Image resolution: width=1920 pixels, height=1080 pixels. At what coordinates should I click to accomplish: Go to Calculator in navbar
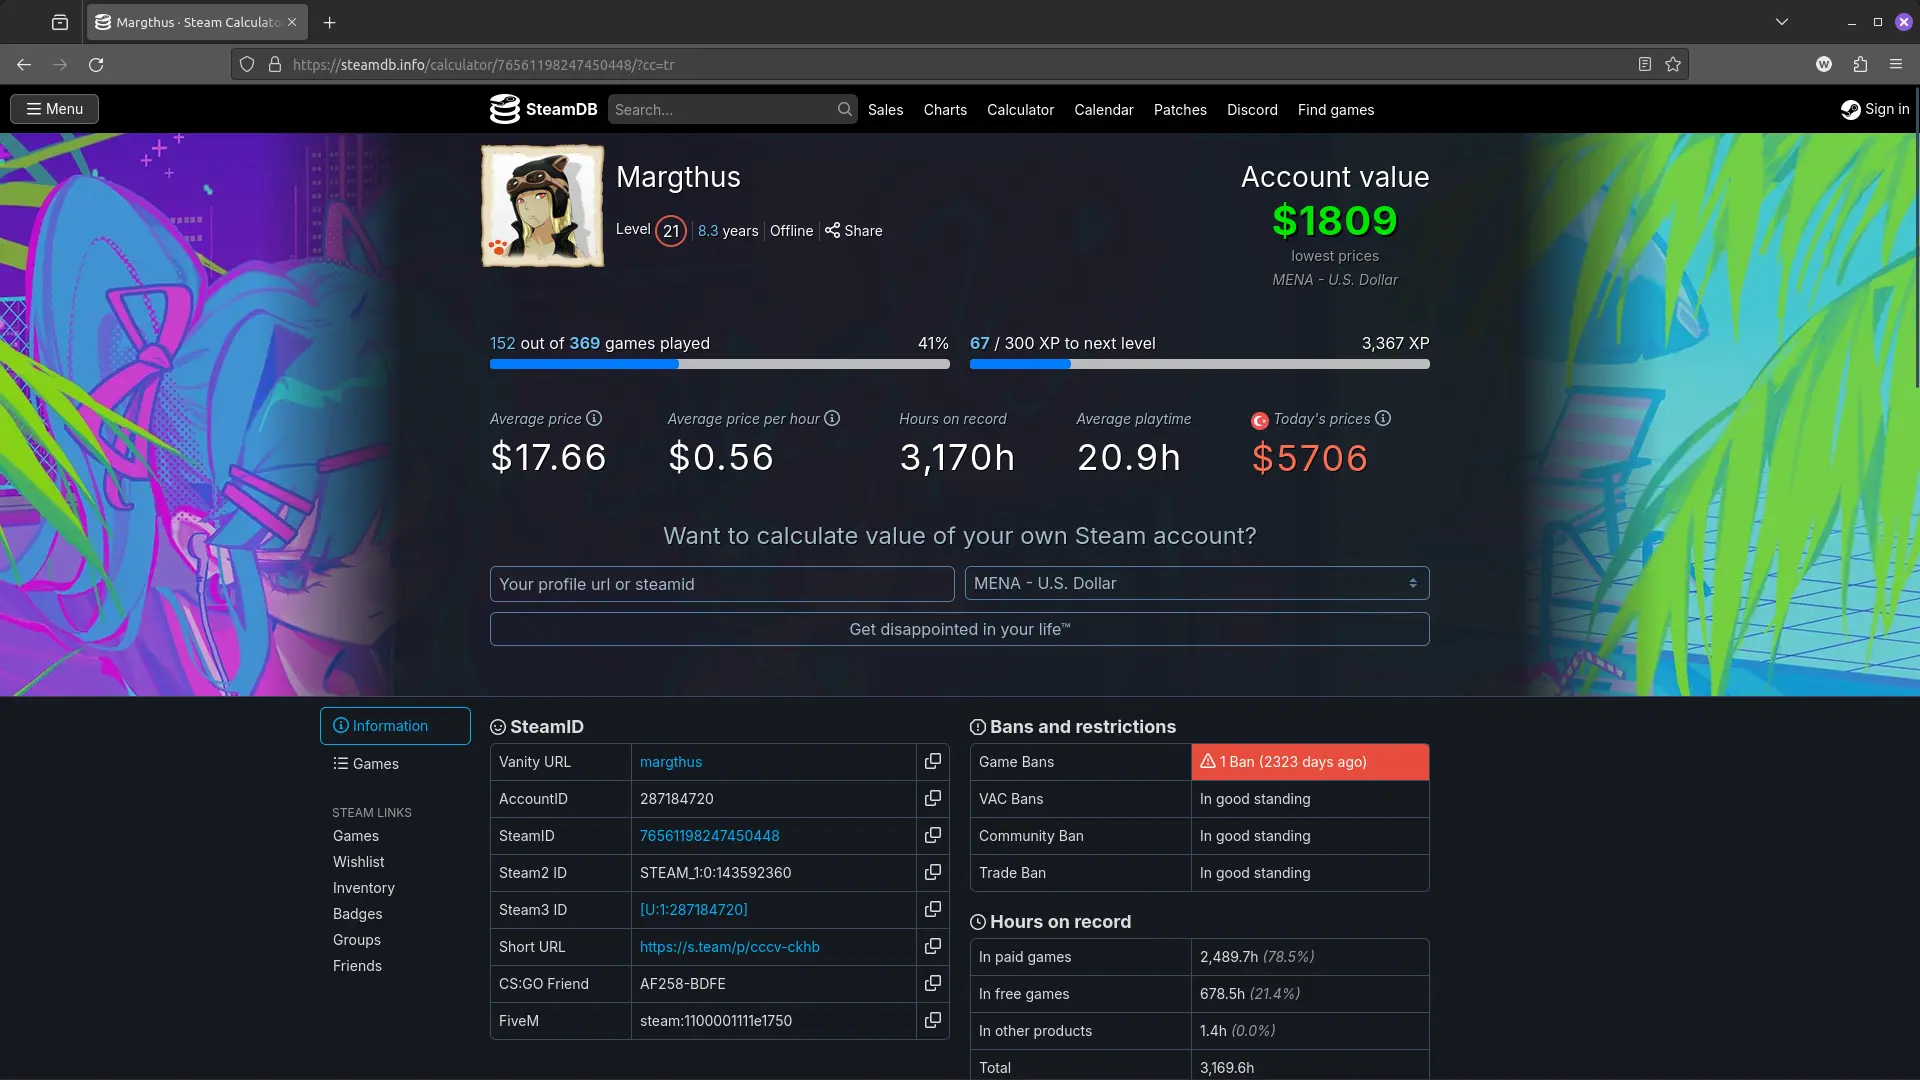pos(1020,109)
